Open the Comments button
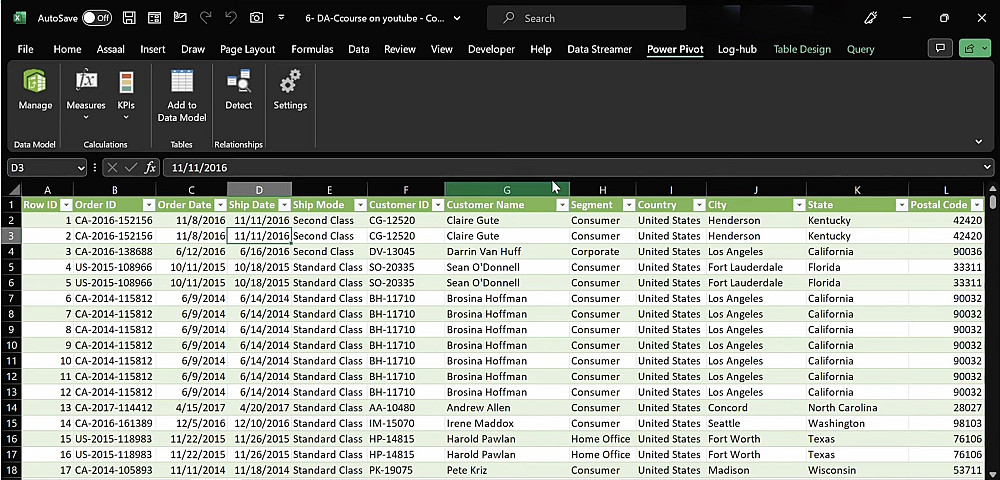The height and width of the screenshot is (480, 1000). [x=939, y=48]
